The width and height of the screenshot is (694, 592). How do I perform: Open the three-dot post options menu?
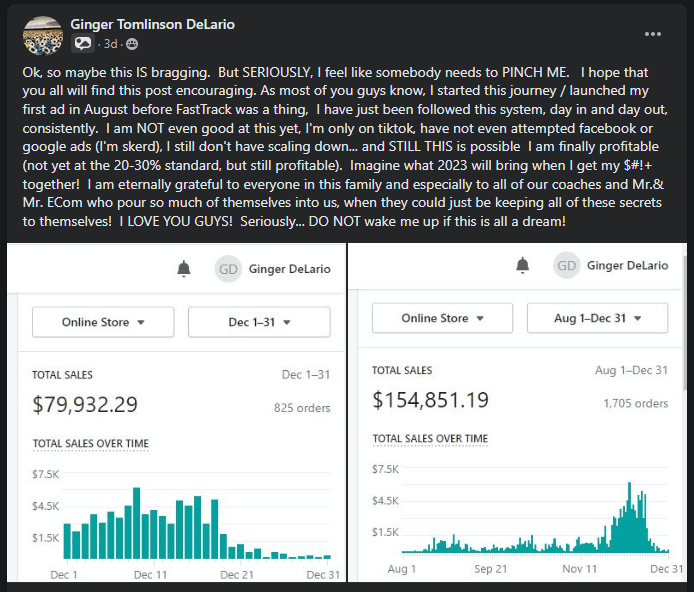[x=653, y=34]
